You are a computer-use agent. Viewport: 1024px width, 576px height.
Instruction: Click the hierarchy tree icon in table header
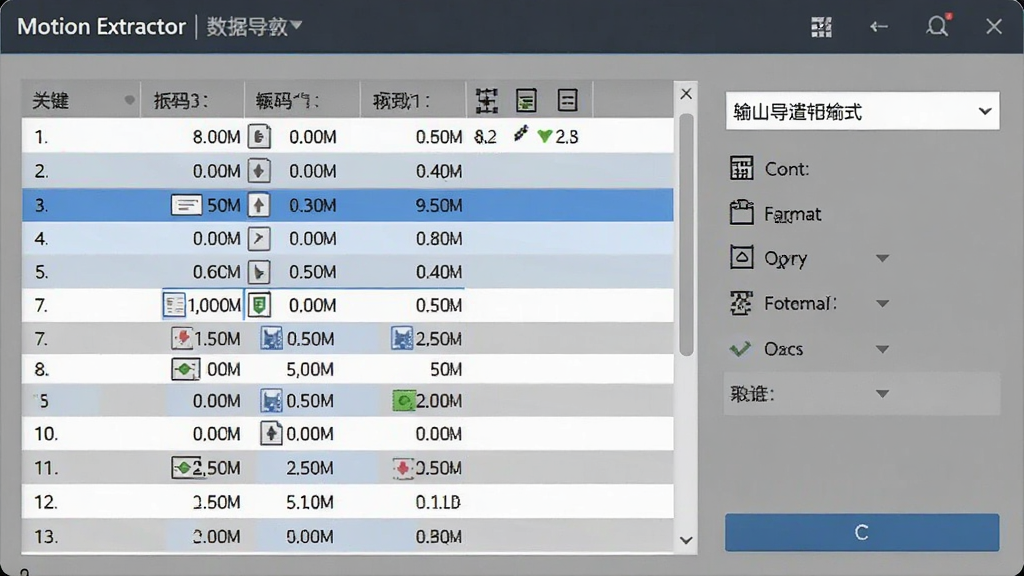(487, 101)
